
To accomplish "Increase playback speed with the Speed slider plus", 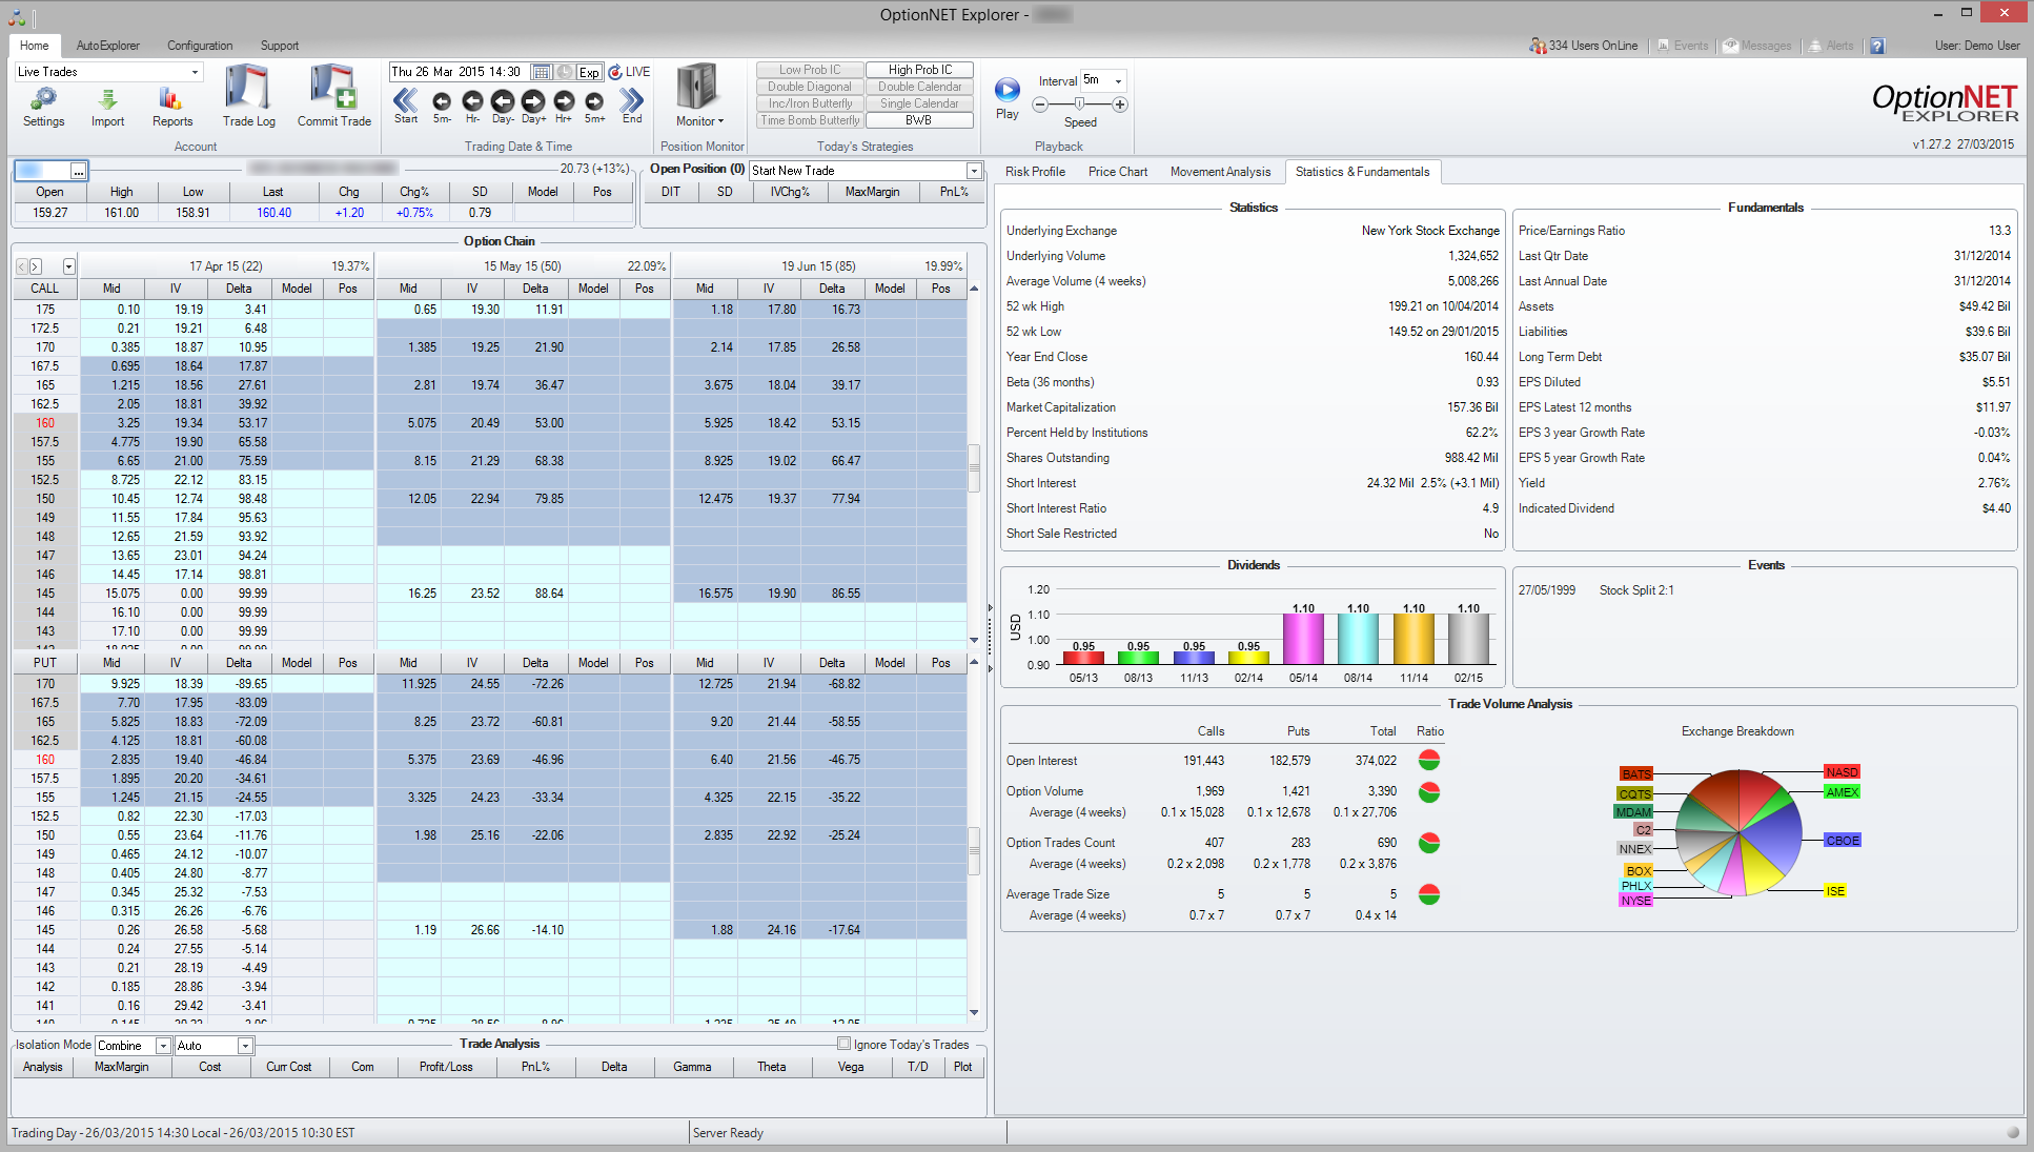I will pos(1122,105).
